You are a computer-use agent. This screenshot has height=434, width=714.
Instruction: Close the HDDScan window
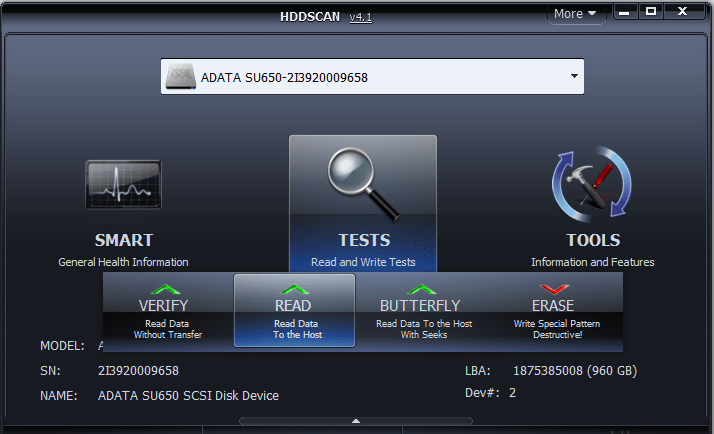pos(682,12)
